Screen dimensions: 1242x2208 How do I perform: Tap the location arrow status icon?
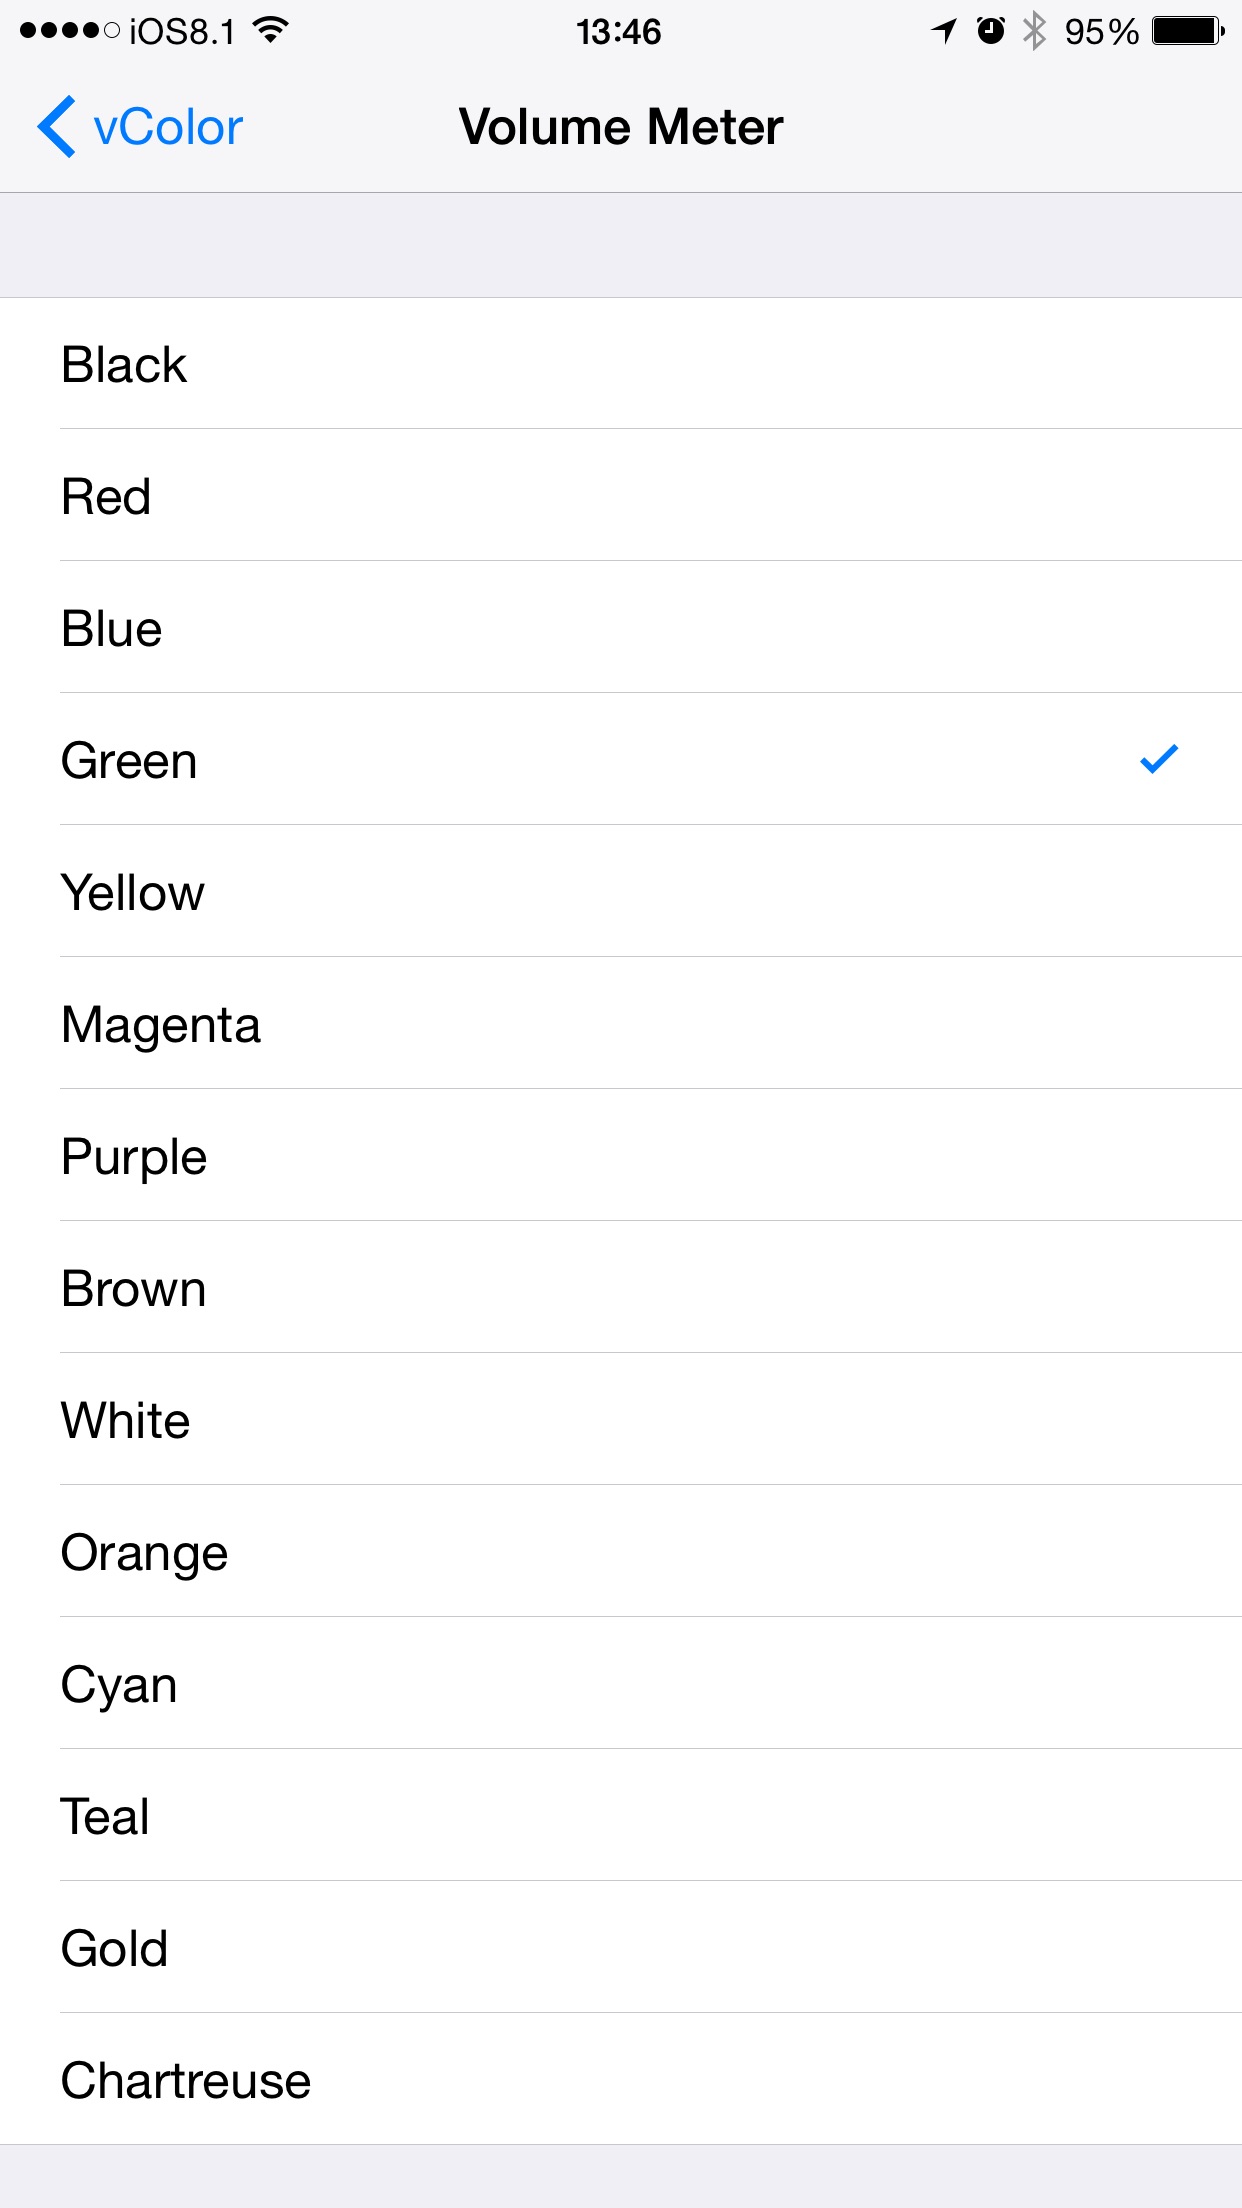[944, 31]
